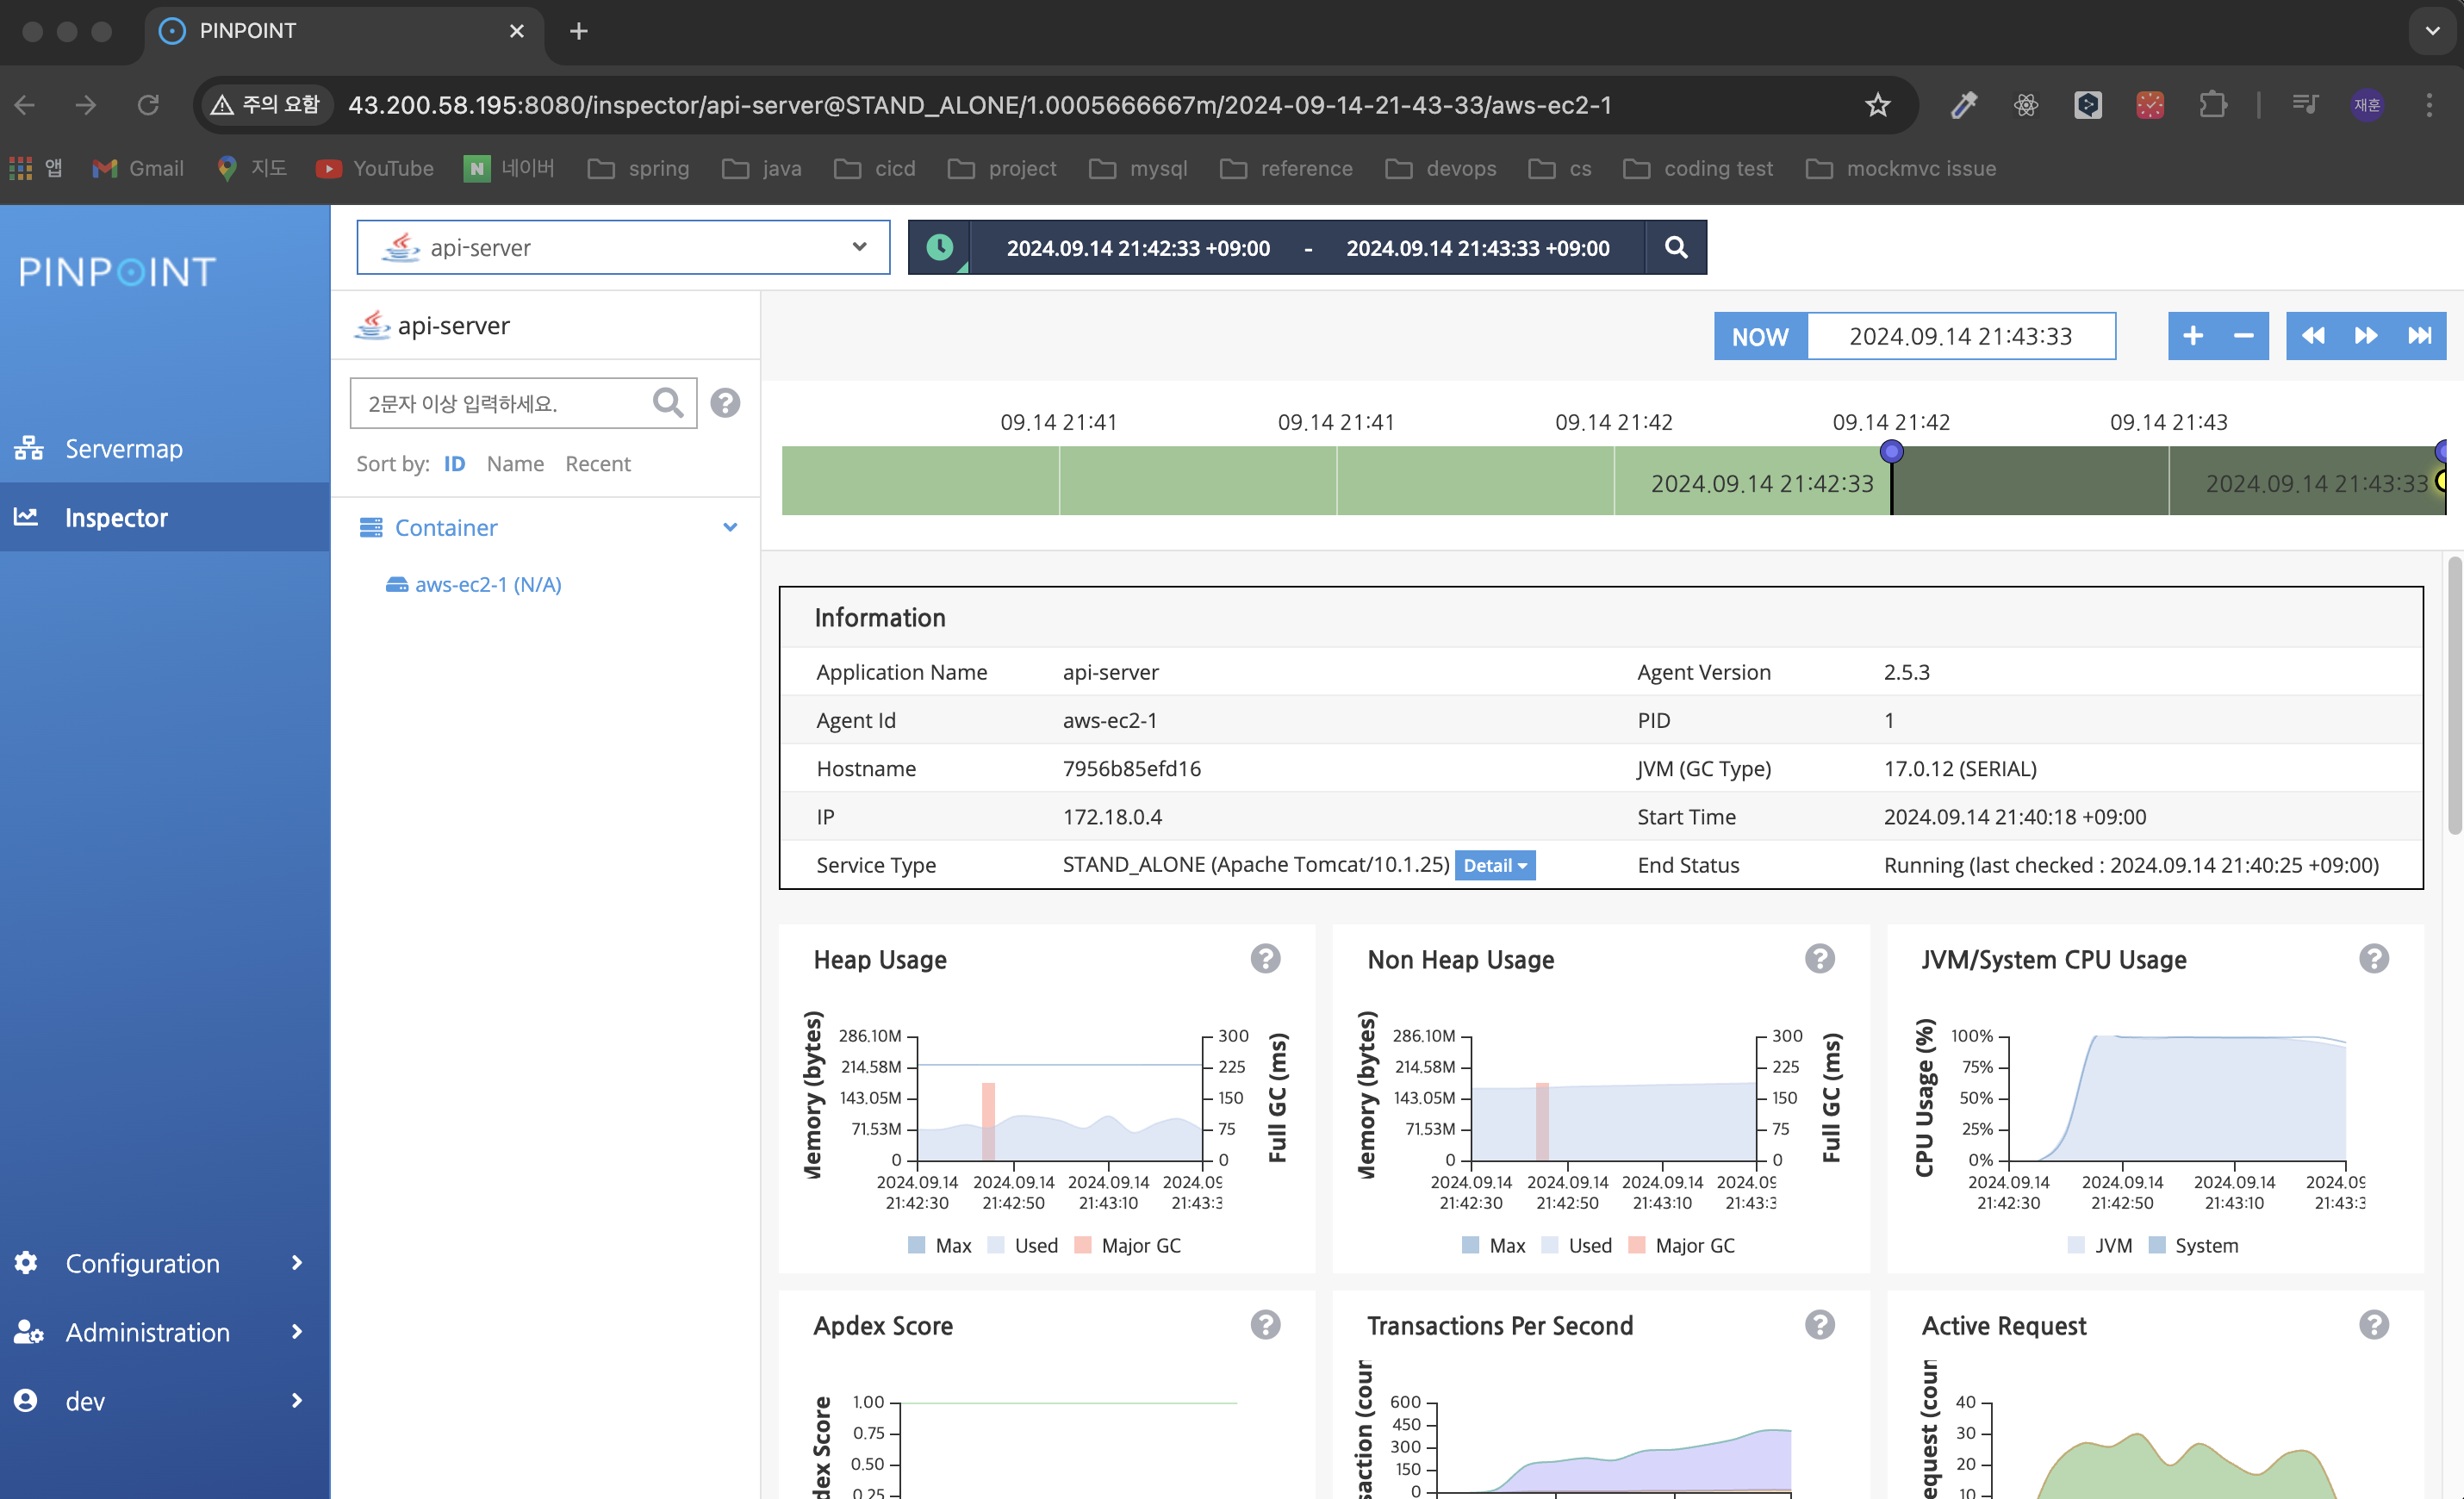Open api-server application dropdown

coord(623,247)
